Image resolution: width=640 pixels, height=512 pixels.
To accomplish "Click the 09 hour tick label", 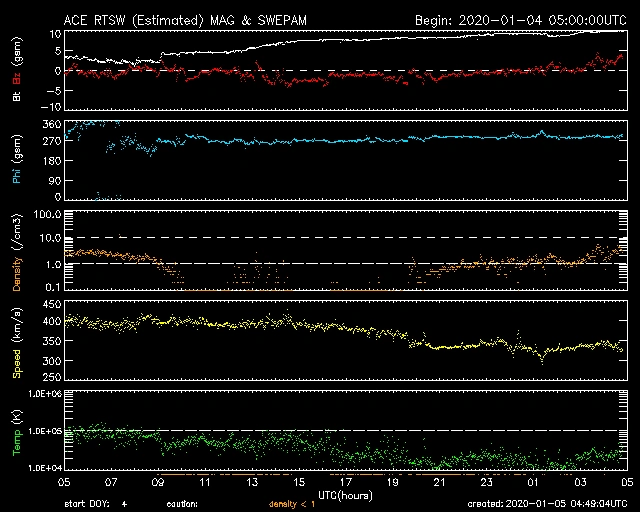I will (158, 482).
